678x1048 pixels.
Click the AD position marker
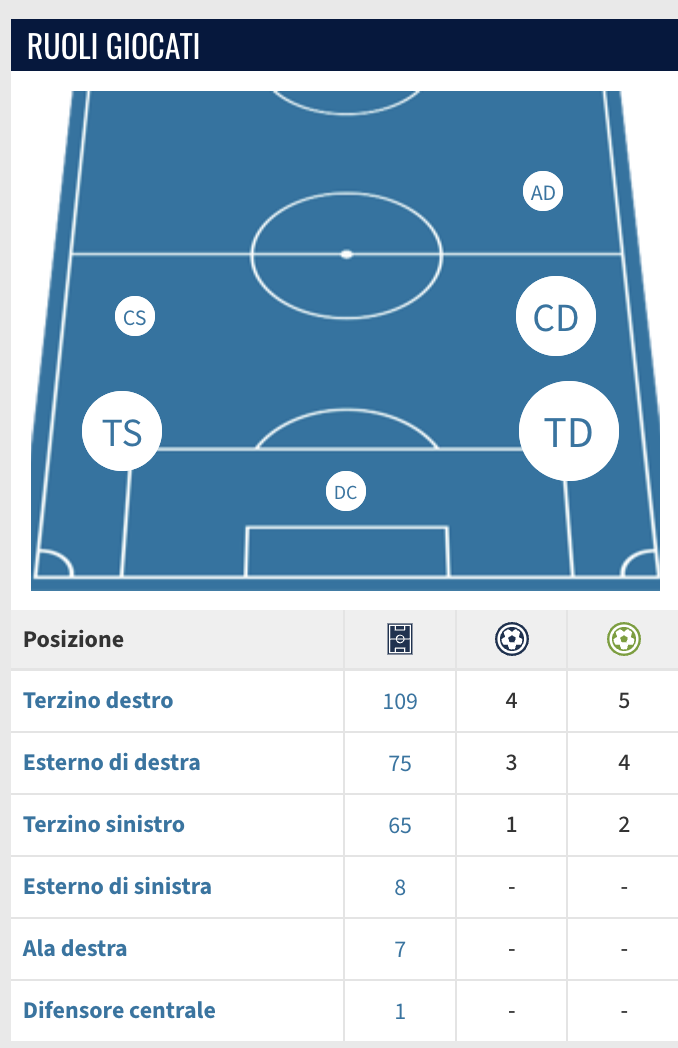(542, 192)
